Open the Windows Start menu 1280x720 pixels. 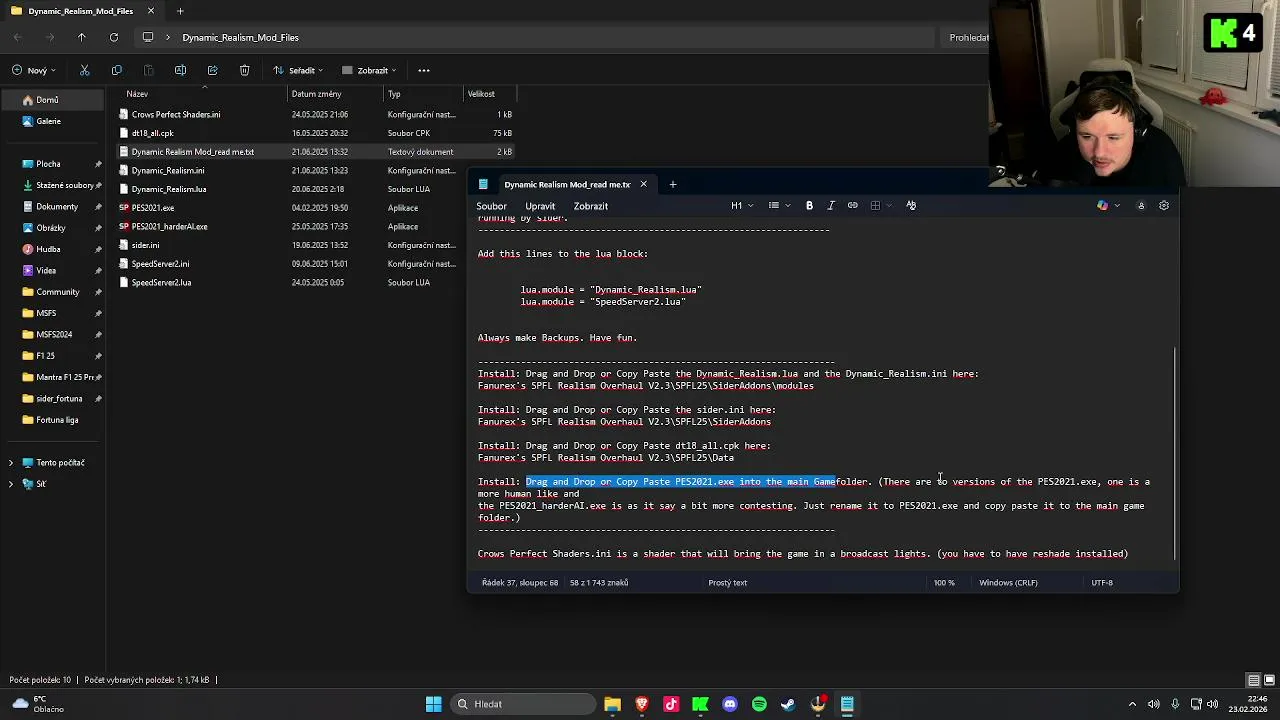coord(434,704)
